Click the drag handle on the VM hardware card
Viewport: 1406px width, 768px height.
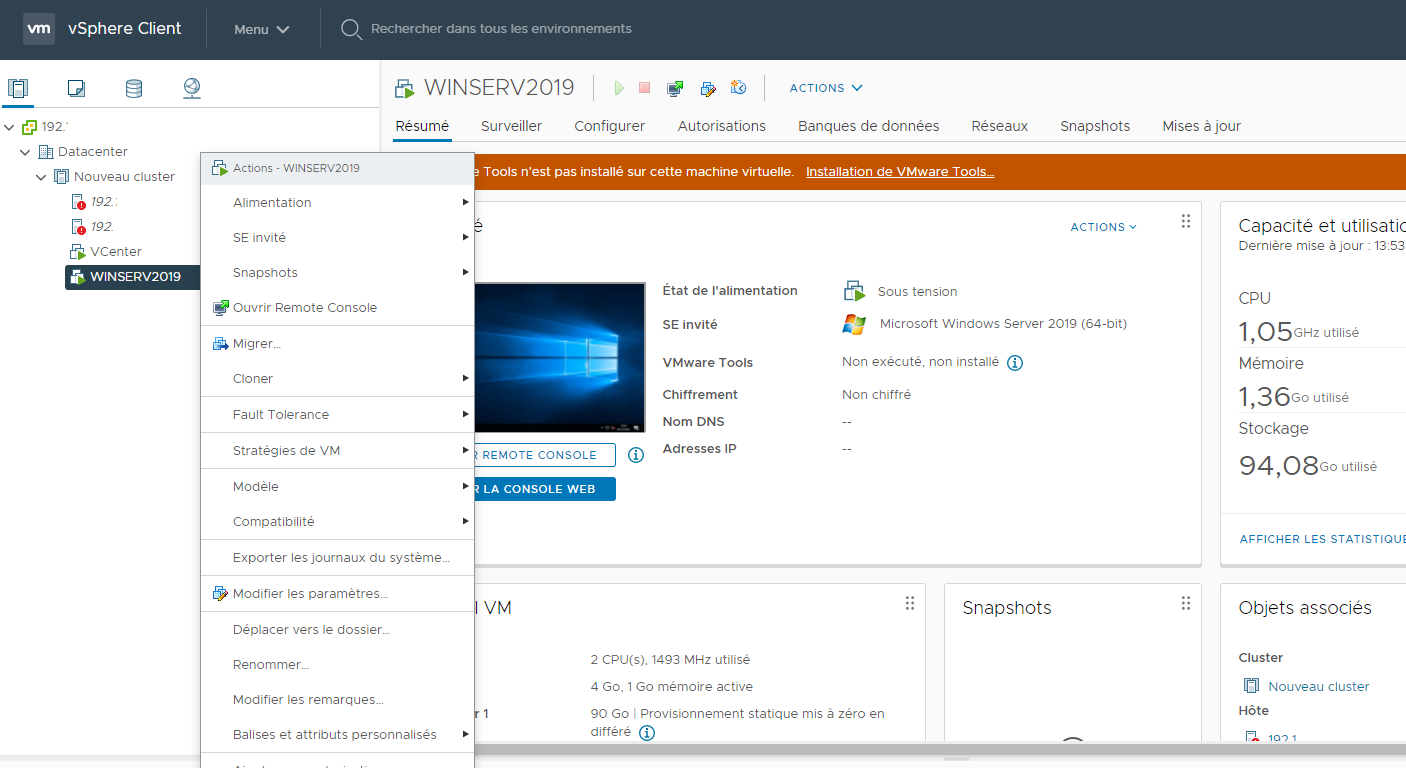910,603
